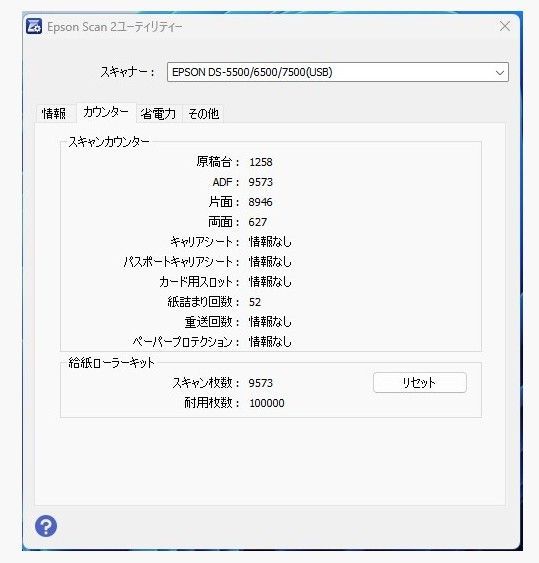
Task: Open the help question mark icon
Action: (x=46, y=526)
